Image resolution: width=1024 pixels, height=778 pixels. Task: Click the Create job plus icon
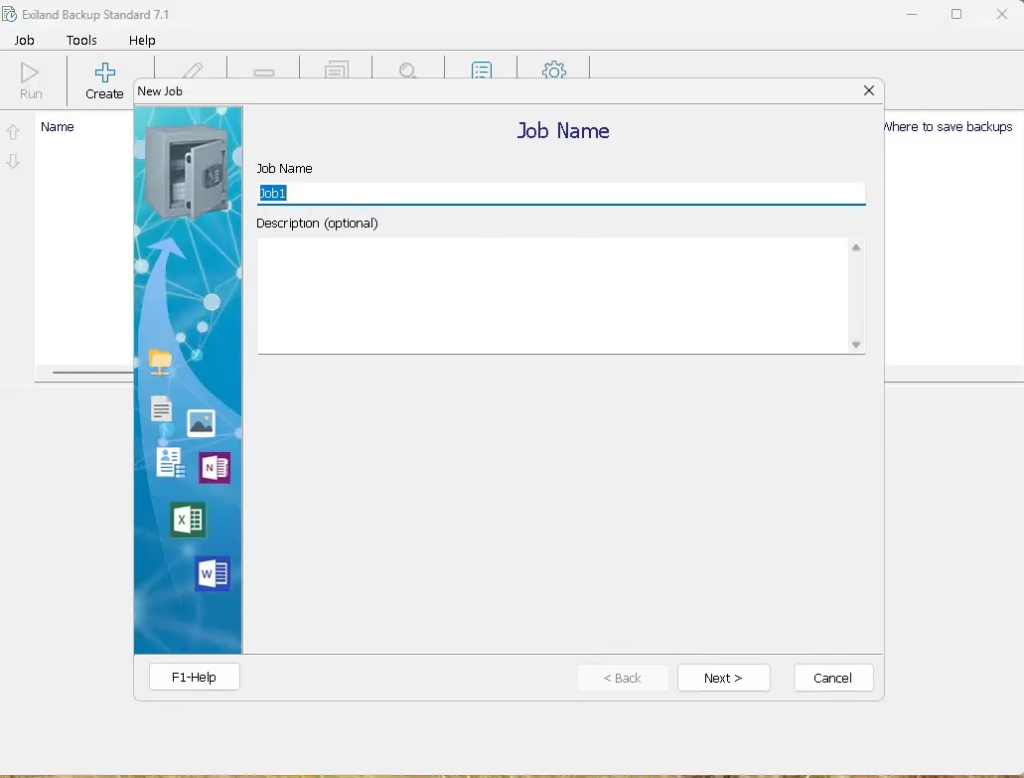(x=104, y=73)
